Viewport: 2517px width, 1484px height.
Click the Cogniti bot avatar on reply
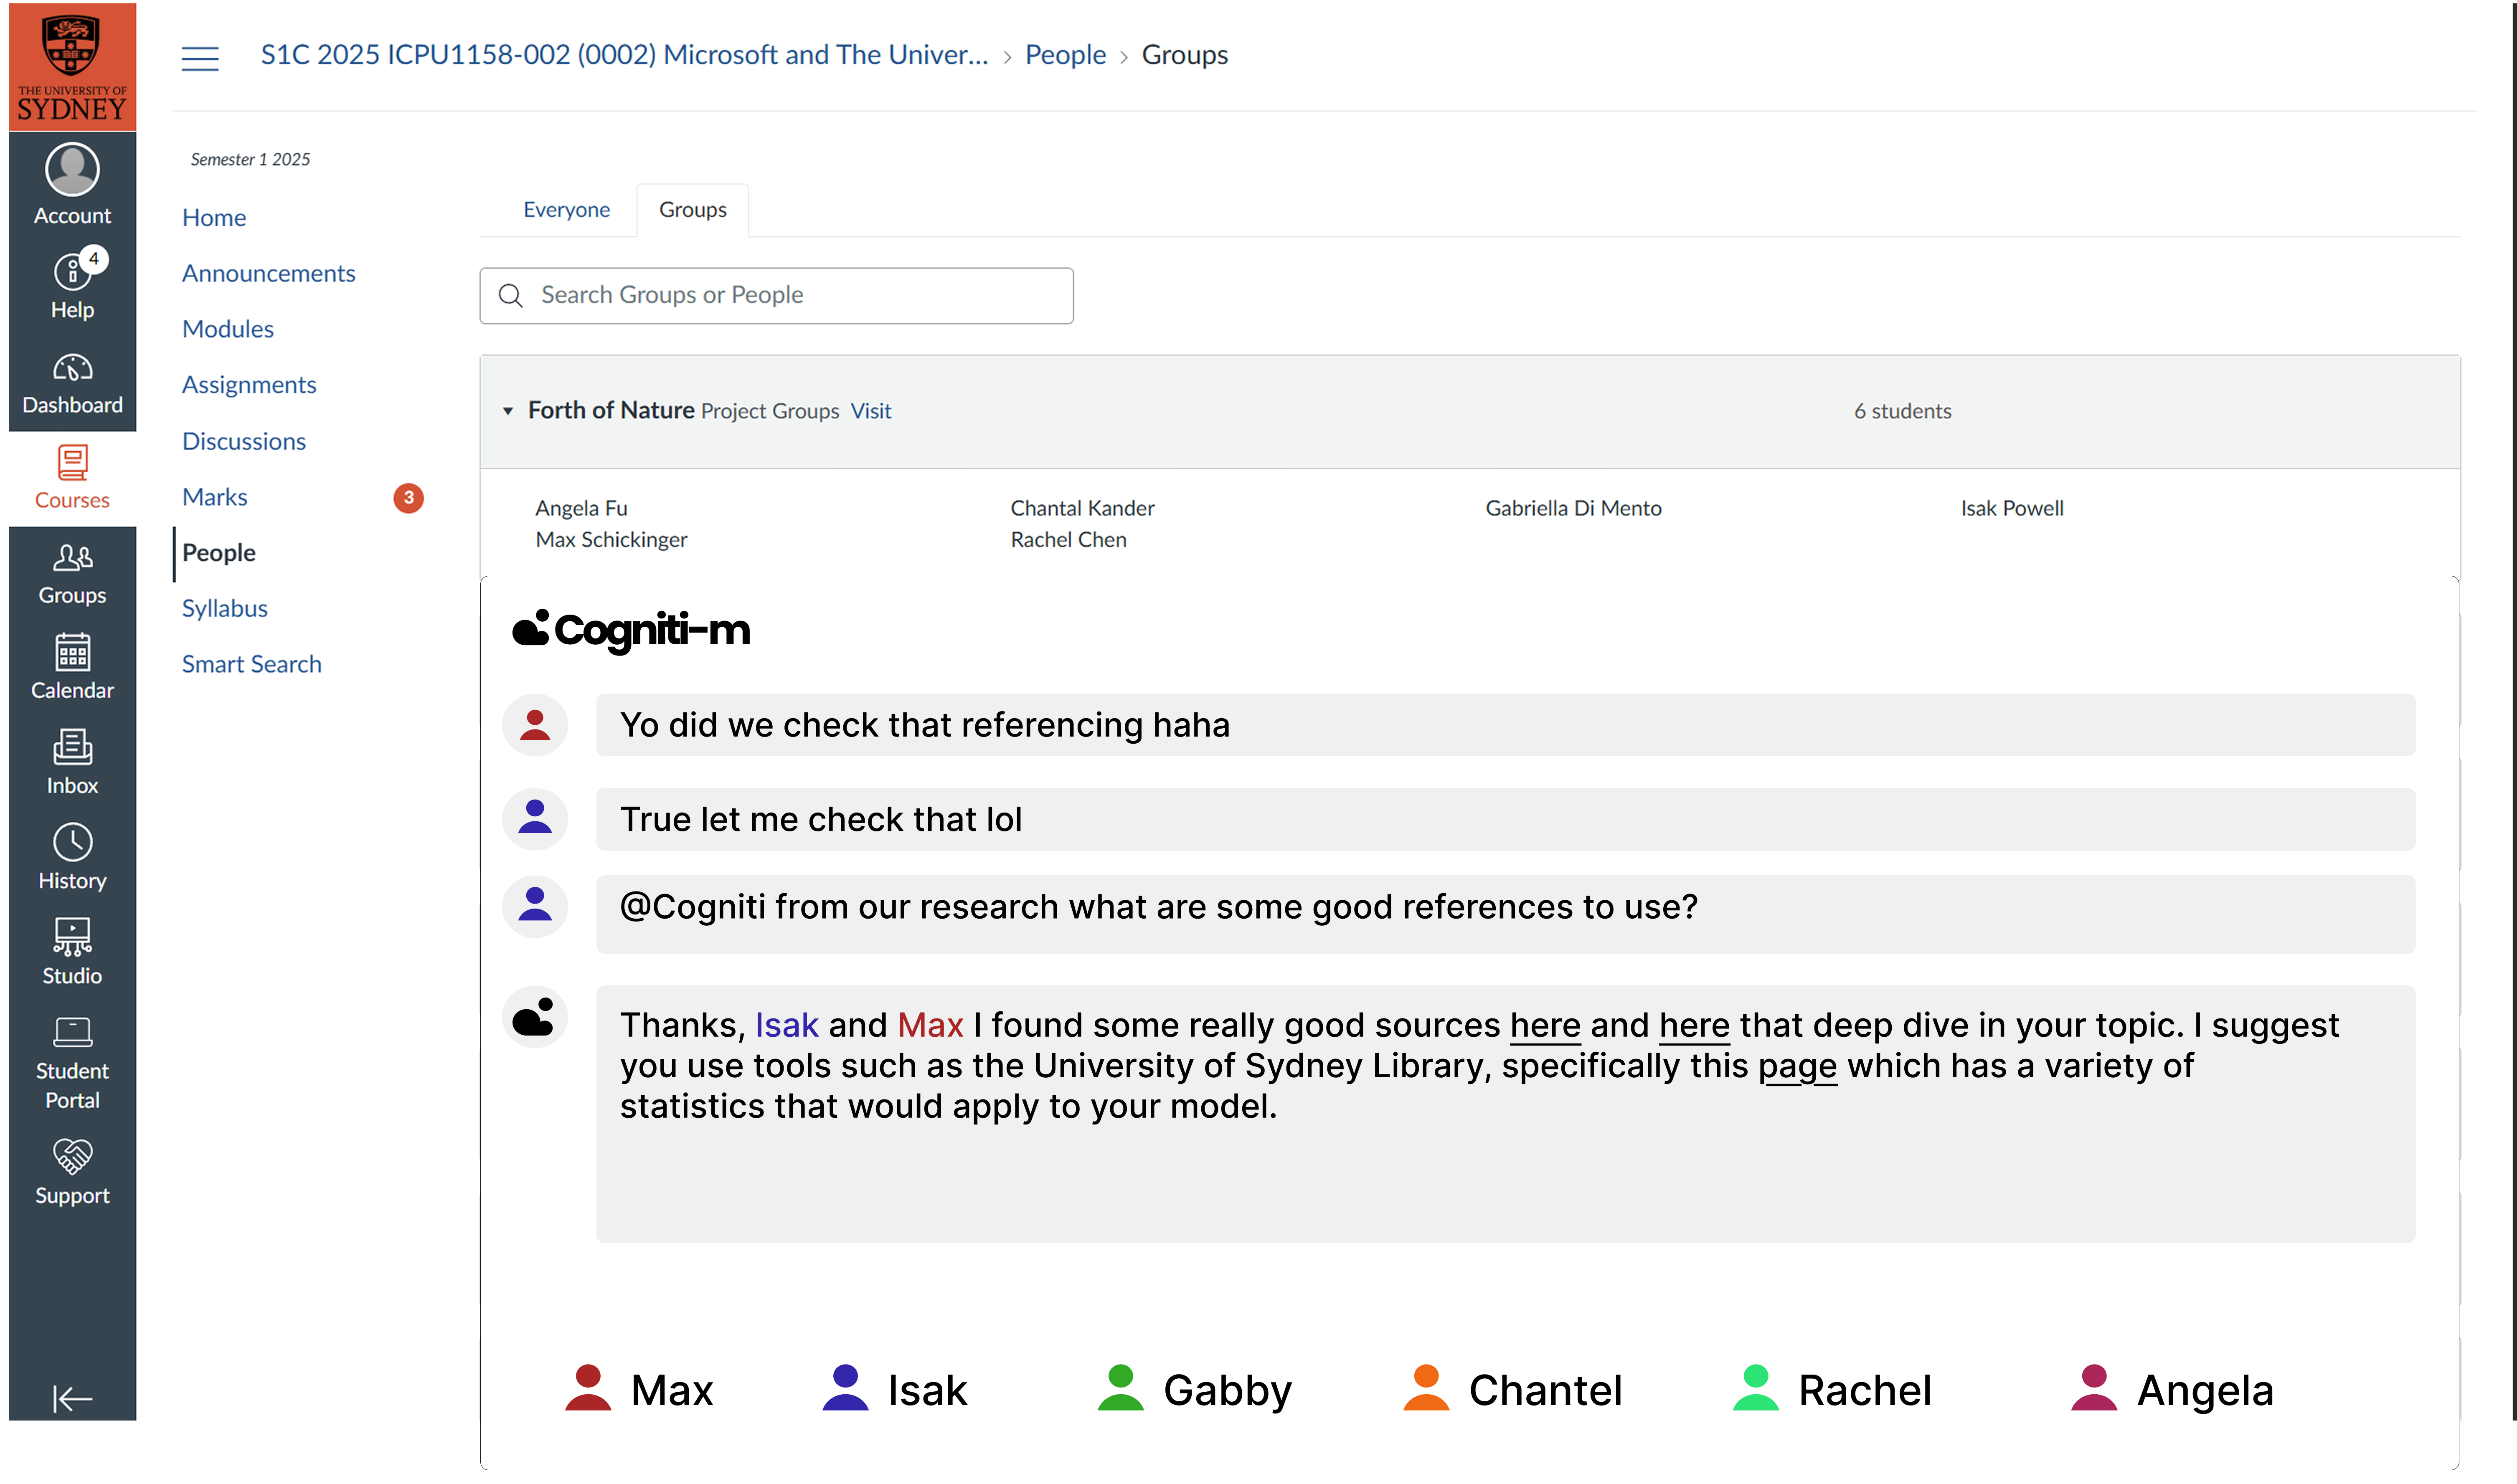tap(535, 1017)
